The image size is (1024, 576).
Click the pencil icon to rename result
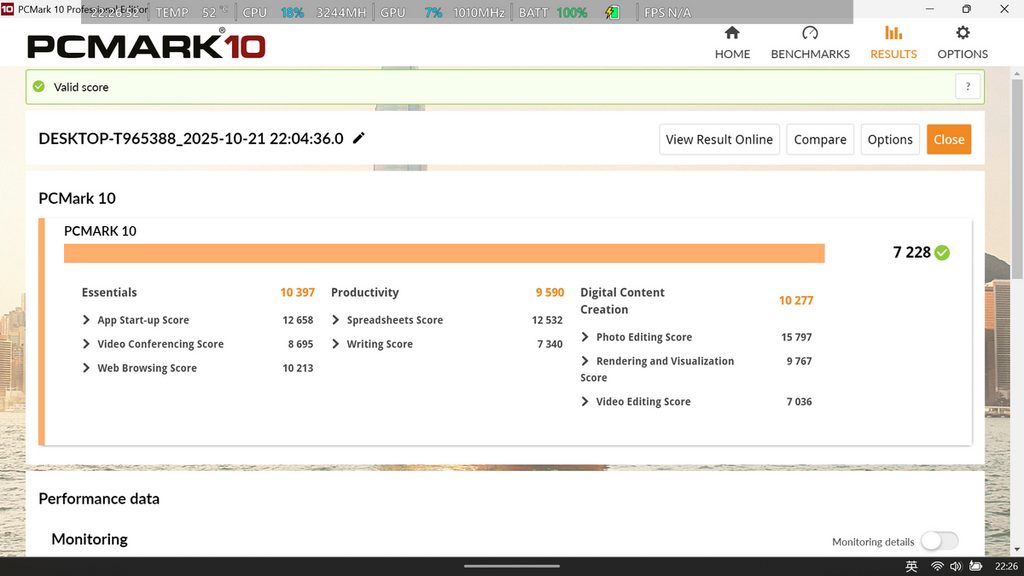pyautogui.click(x=359, y=138)
